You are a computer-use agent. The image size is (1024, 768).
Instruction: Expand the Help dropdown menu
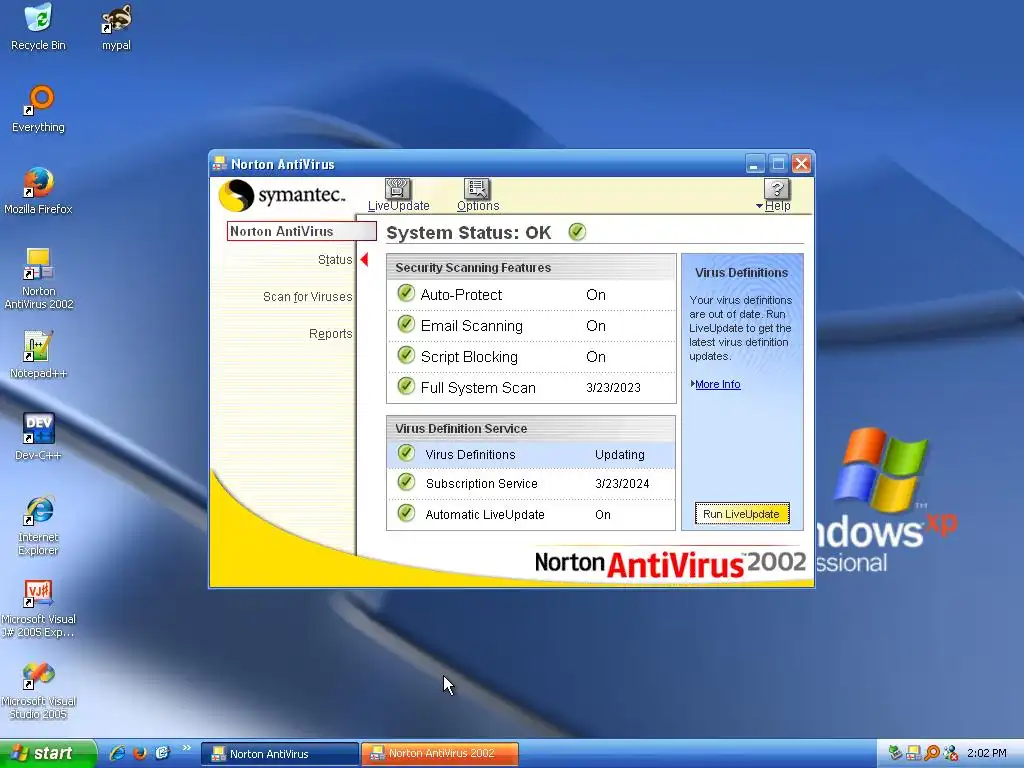tap(775, 195)
